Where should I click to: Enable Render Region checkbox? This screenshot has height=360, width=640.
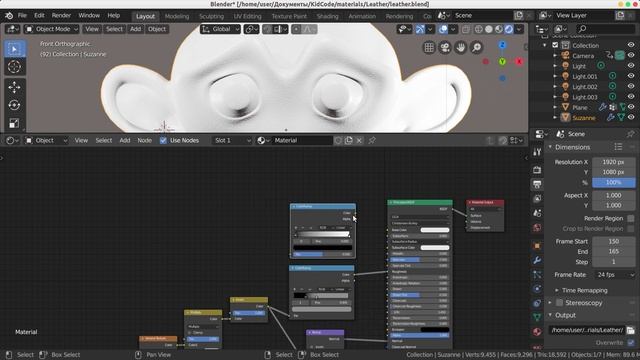coord(631,218)
